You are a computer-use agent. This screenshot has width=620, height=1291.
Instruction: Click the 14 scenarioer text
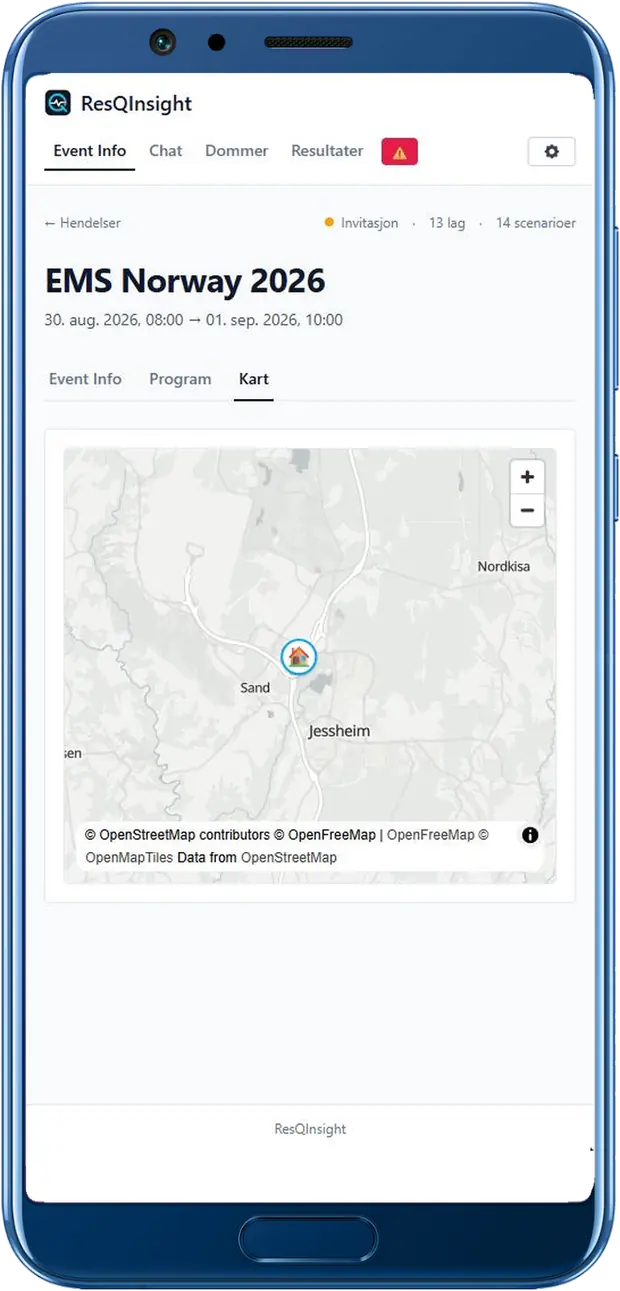pyautogui.click(x=536, y=223)
